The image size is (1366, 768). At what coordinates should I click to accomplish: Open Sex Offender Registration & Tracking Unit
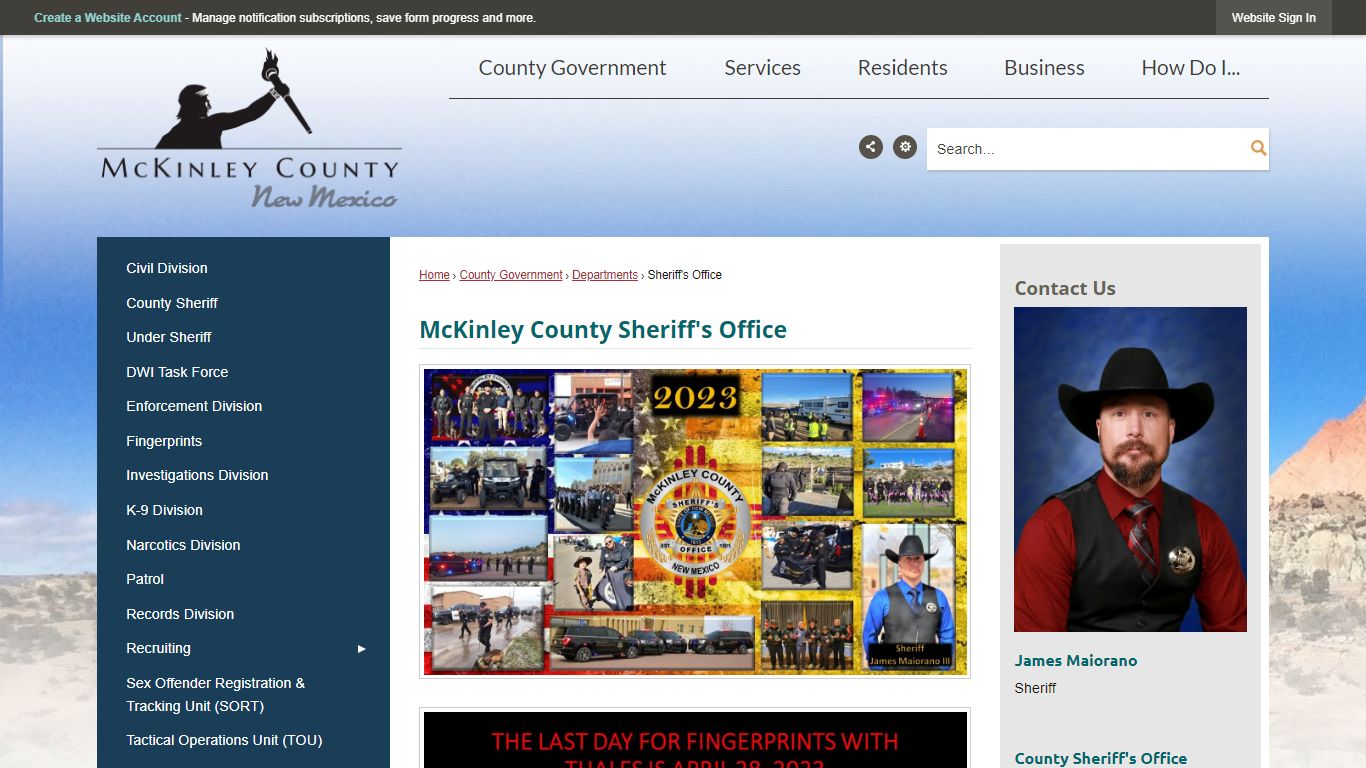click(x=216, y=694)
